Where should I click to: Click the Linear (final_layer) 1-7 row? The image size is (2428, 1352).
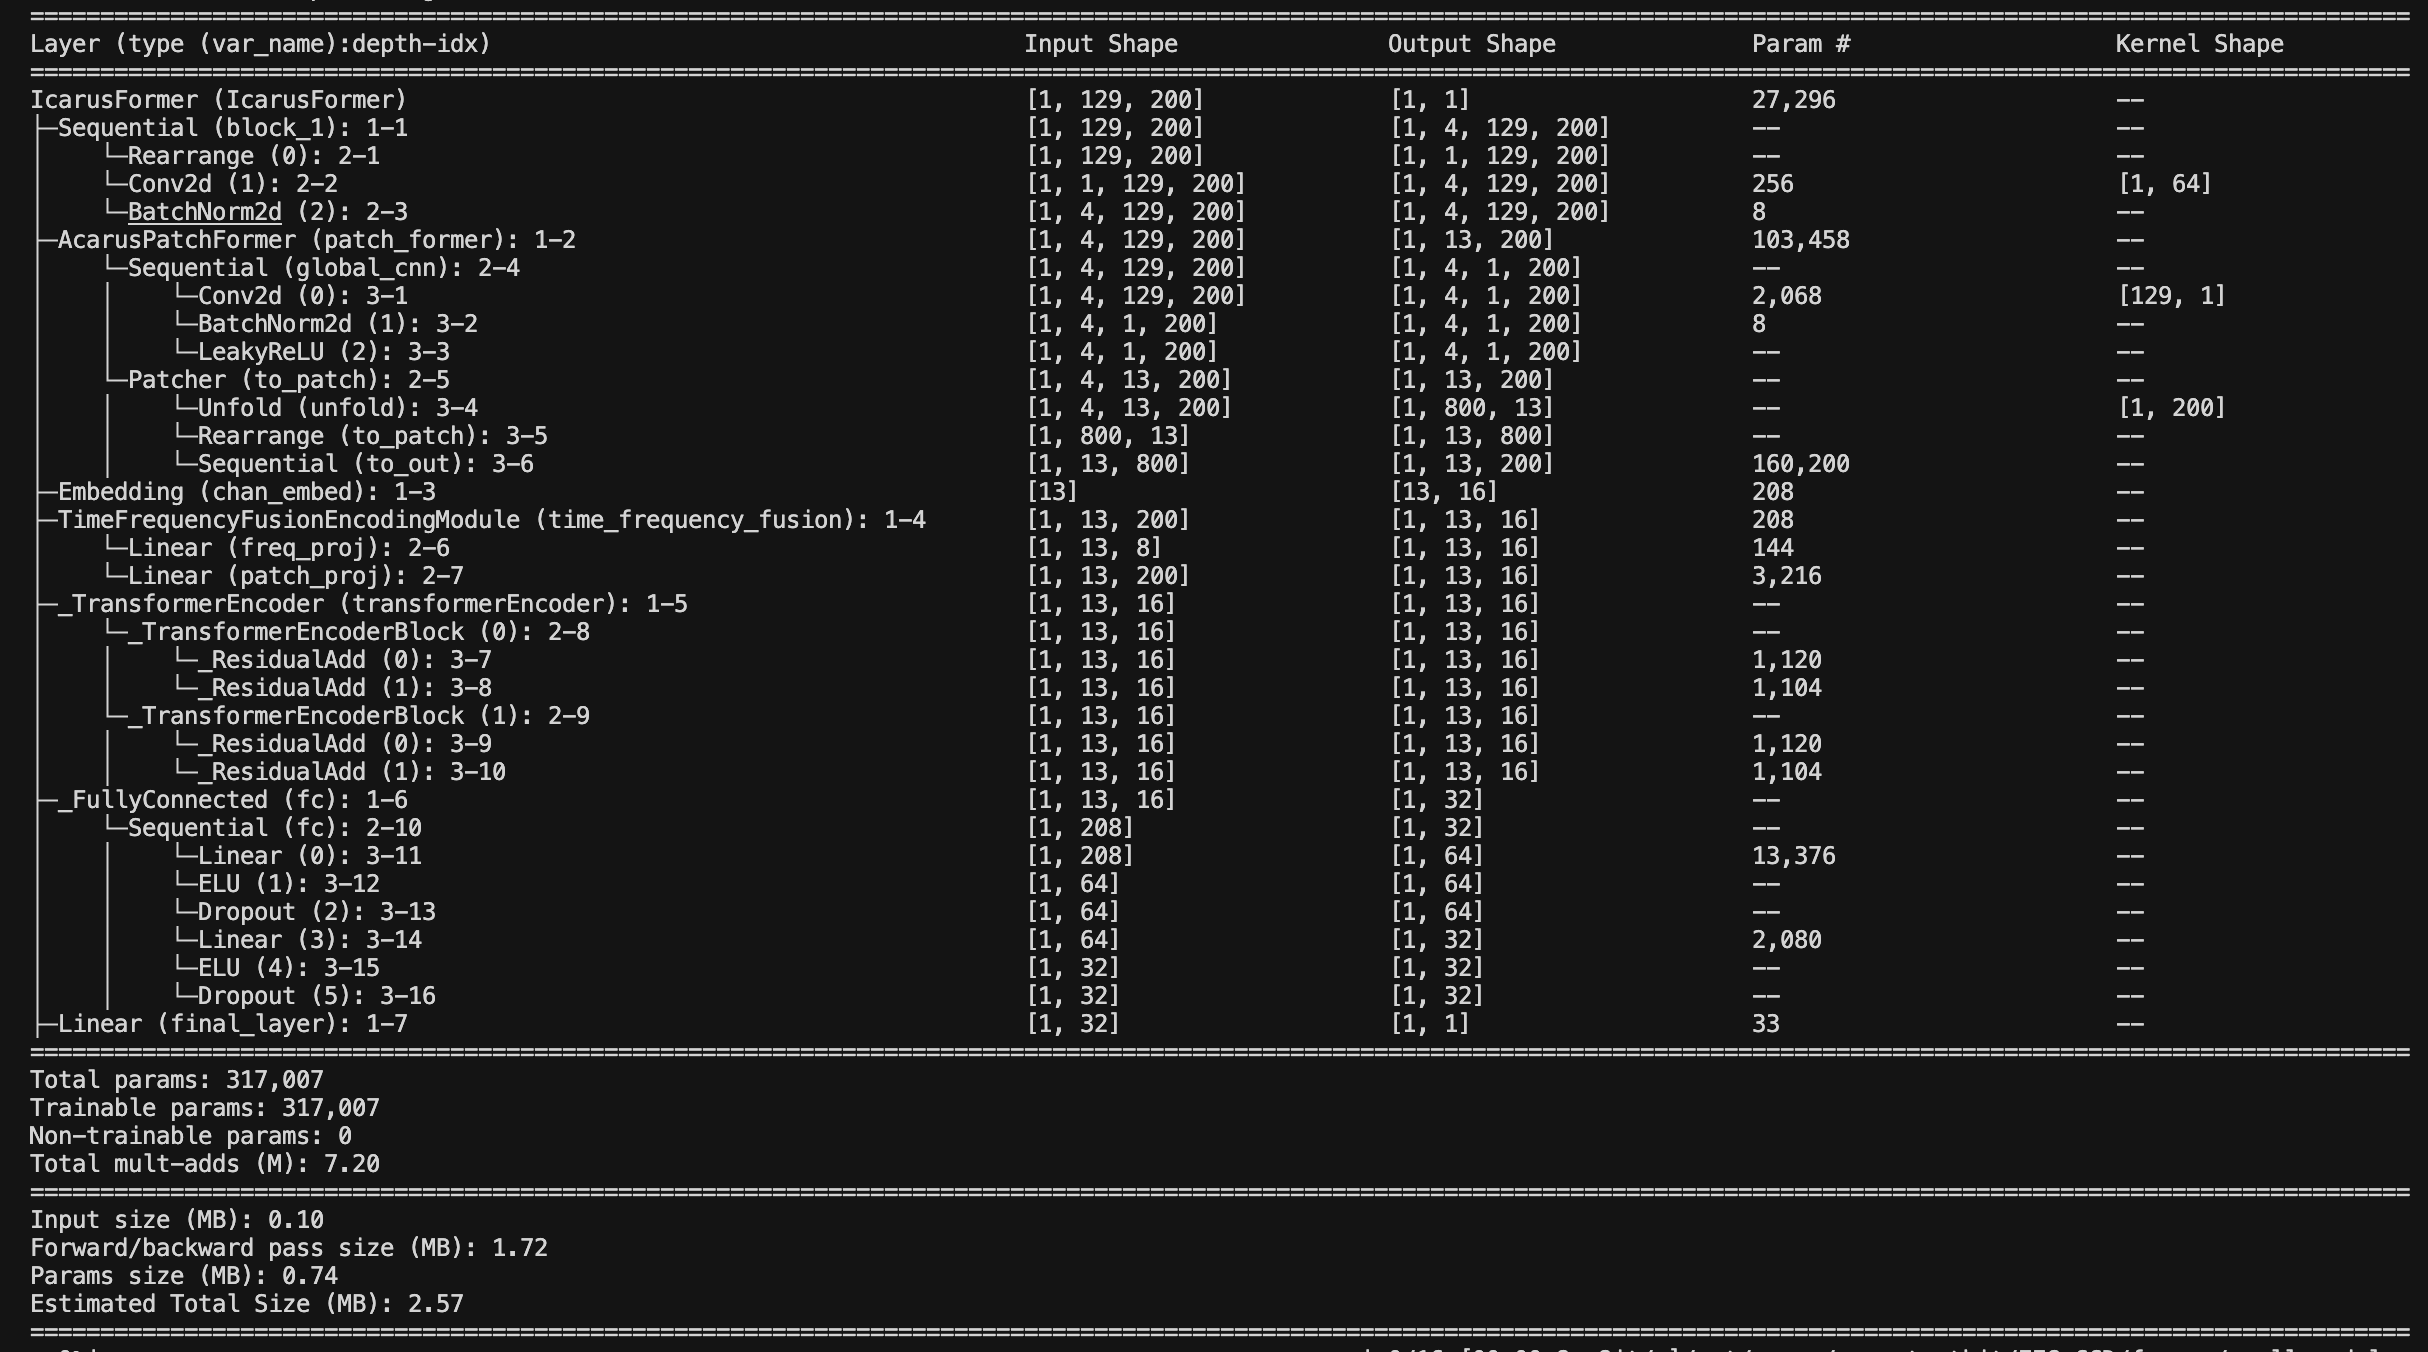pyautogui.click(x=232, y=1024)
